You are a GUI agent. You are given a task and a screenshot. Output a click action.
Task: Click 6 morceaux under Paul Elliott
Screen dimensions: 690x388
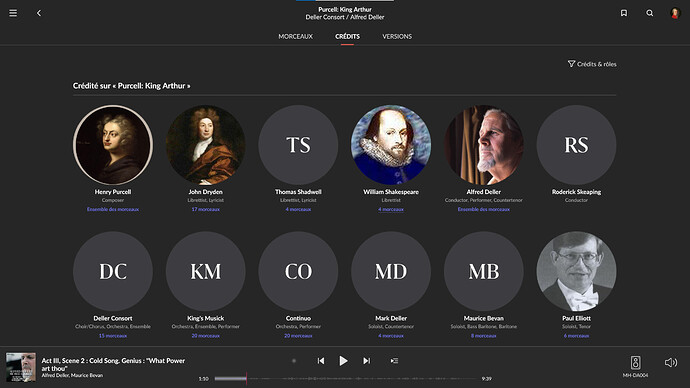point(576,336)
